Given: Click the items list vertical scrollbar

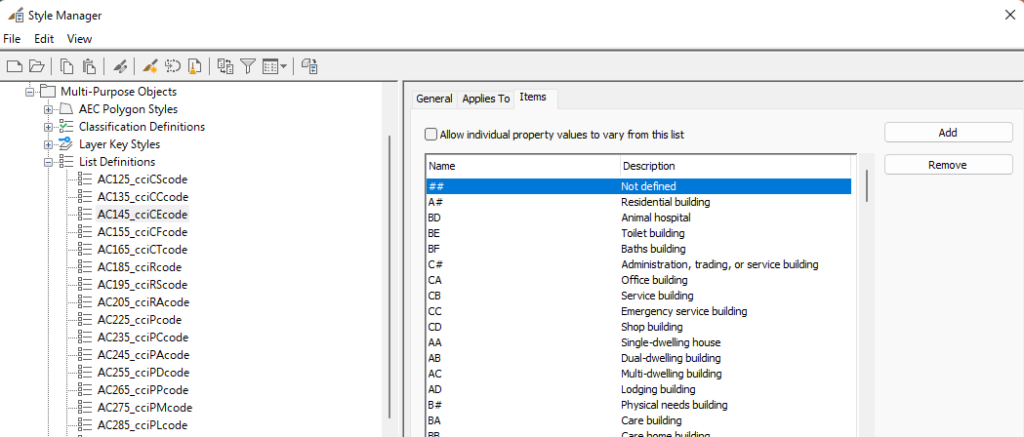Looking at the screenshot, I should pos(867,186).
